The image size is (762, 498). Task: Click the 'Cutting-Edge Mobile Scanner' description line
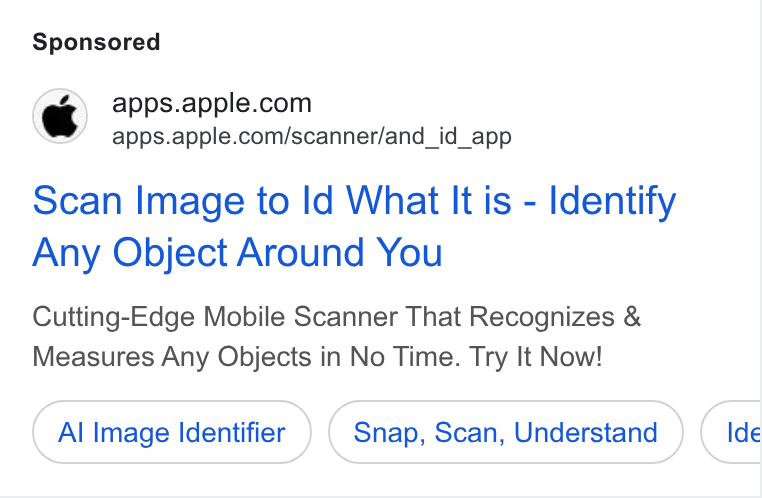point(336,317)
